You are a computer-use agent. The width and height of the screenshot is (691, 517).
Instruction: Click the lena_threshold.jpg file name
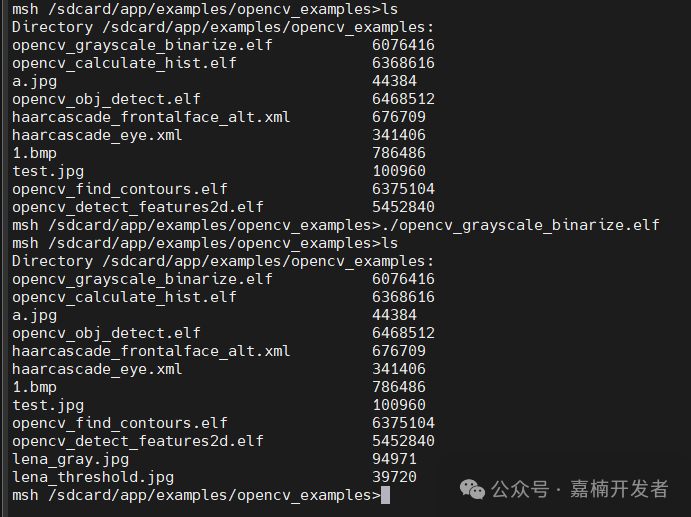(x=93, y=477)
